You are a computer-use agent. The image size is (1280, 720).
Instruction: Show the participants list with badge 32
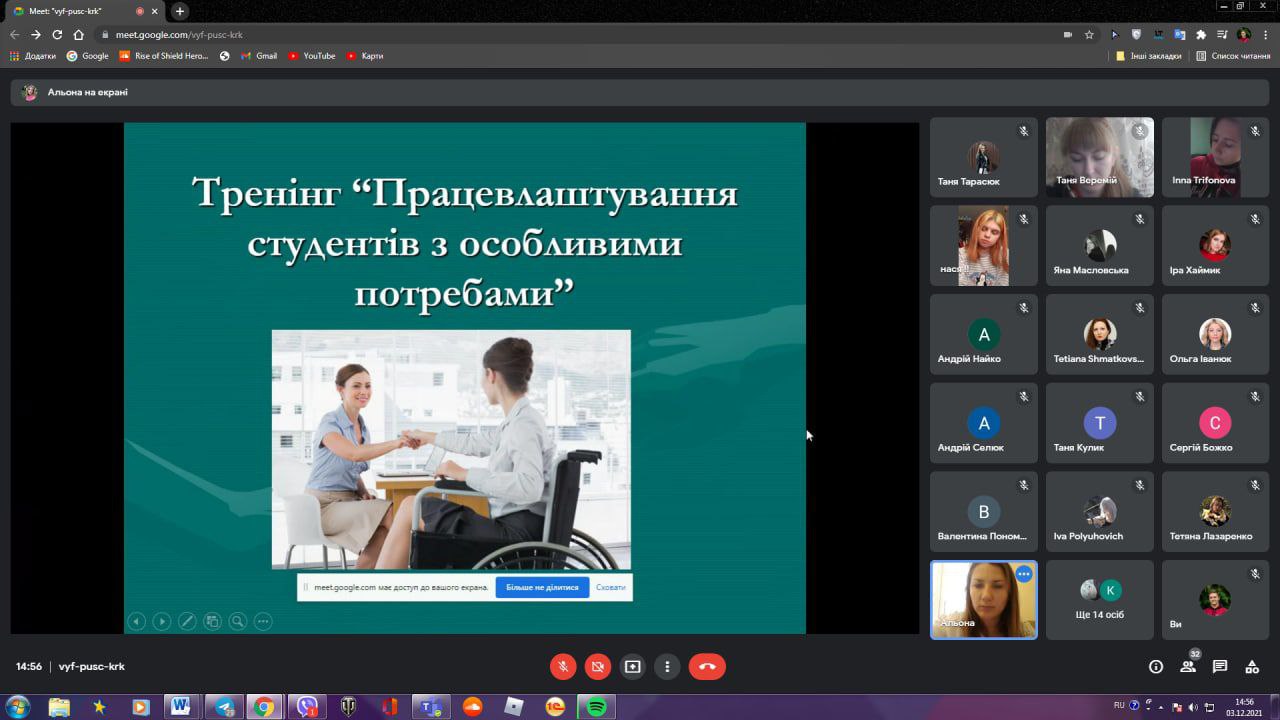click(1188, 667)
